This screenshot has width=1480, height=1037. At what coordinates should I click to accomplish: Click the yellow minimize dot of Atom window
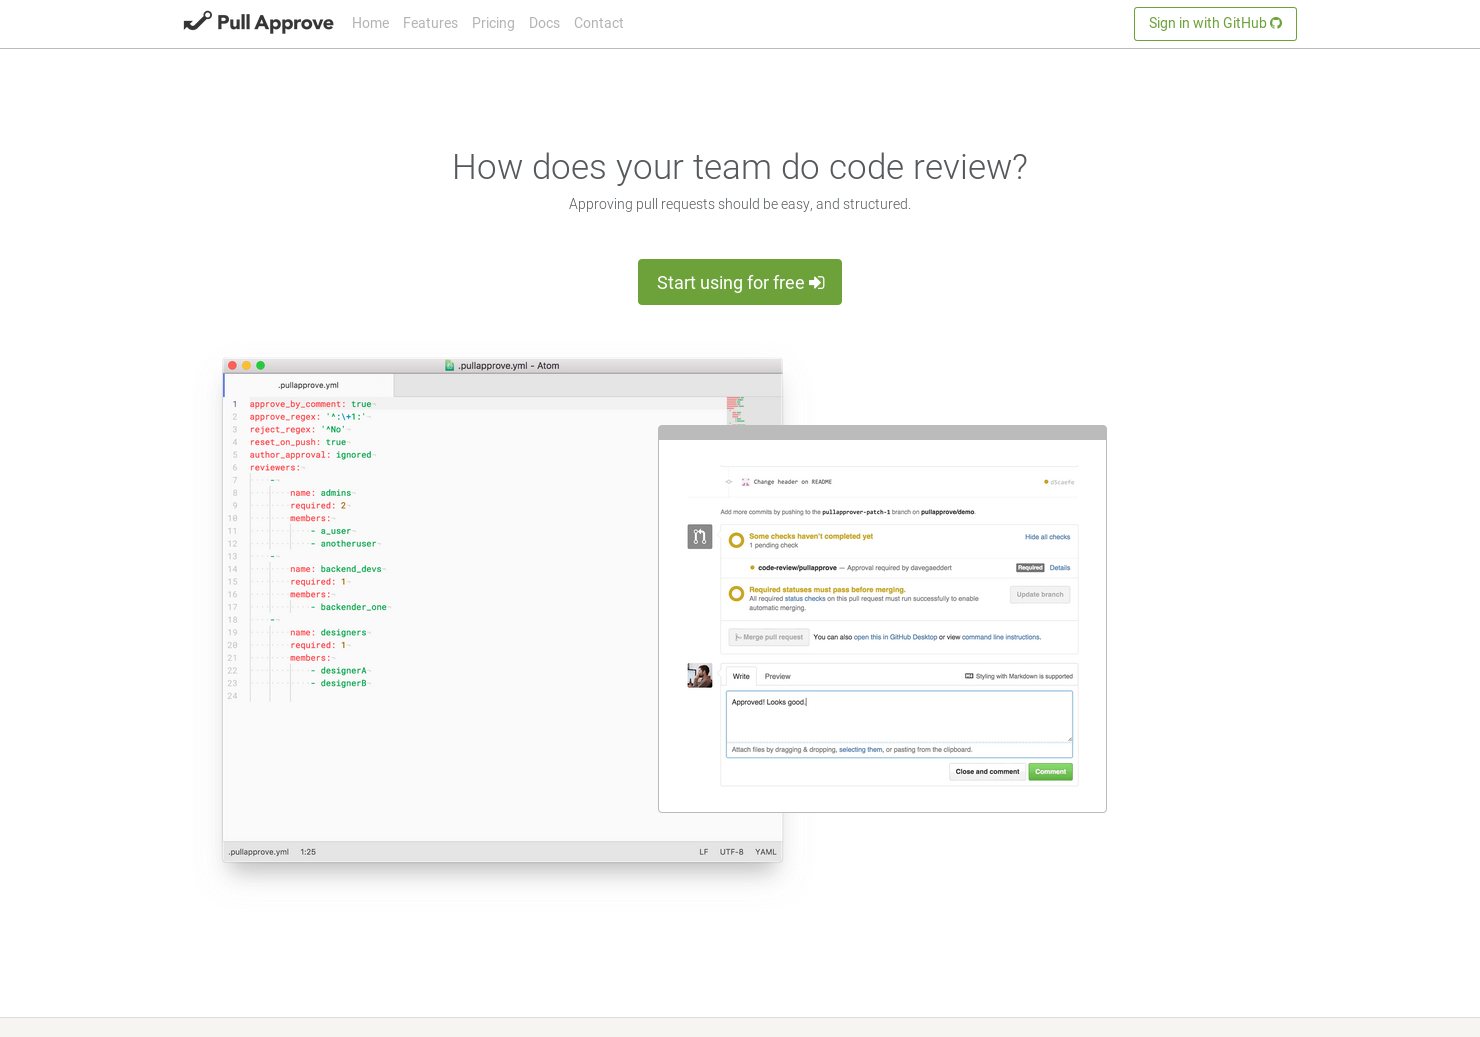(x=246, y=366)
